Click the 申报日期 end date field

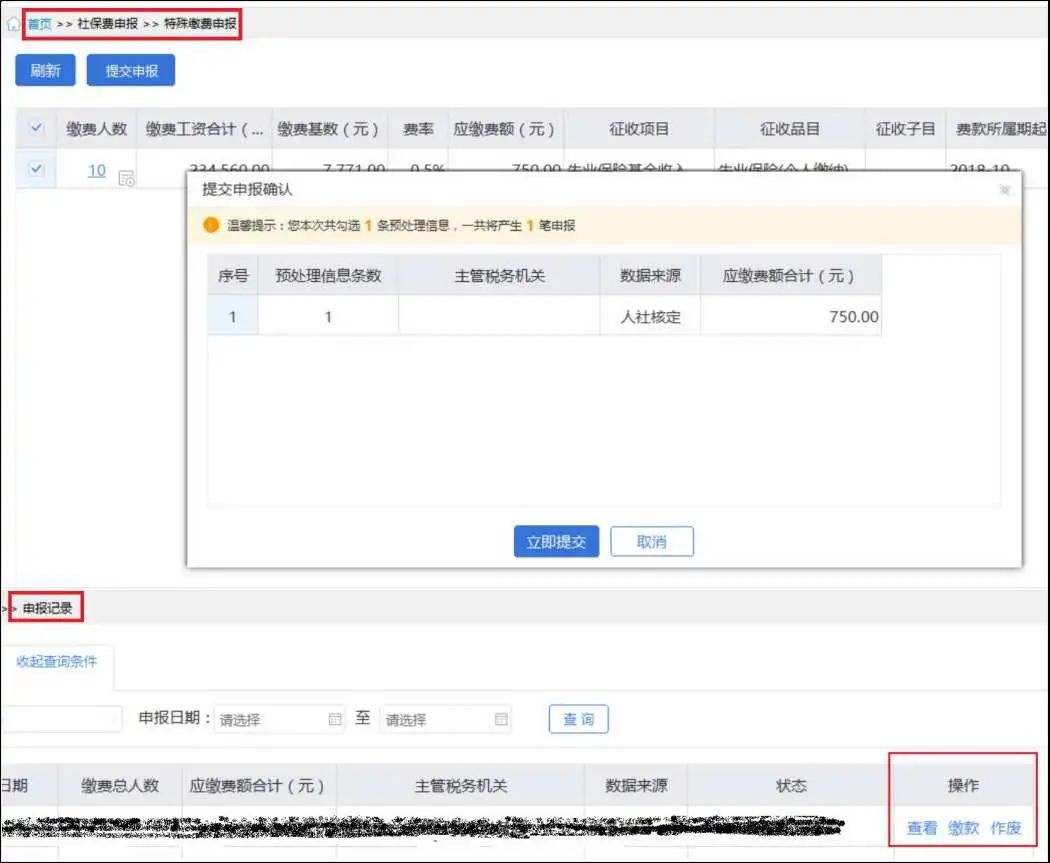point(445,720)
